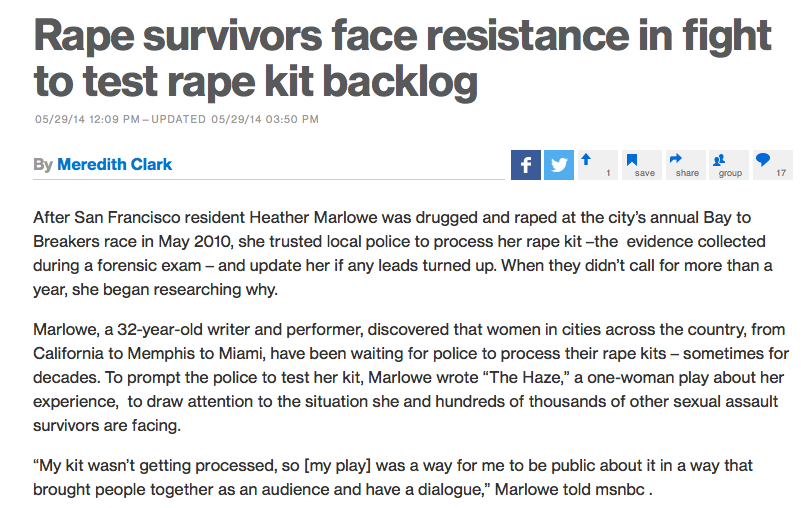Click the rape kit backlog article headline
The image size is (804, 508).
coord(402,58)
